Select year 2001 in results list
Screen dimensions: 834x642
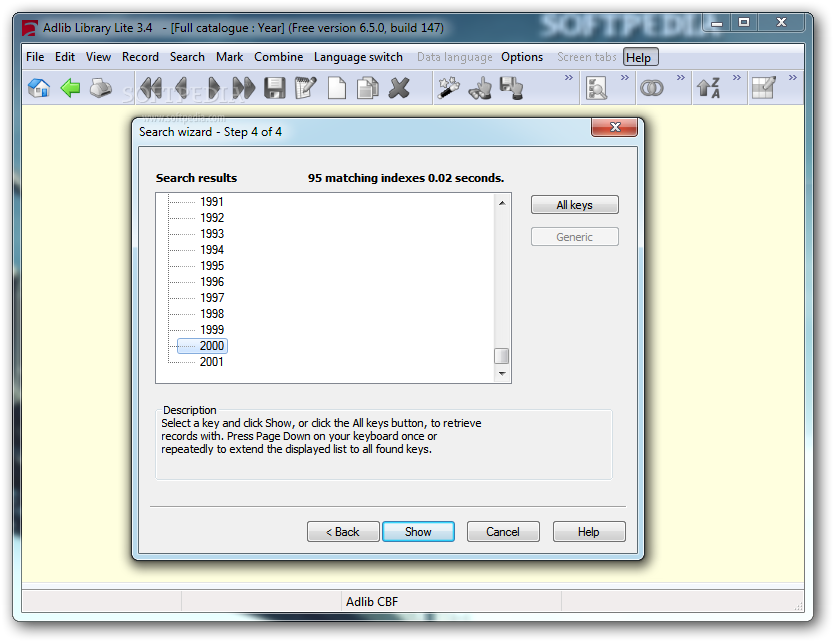212,362
